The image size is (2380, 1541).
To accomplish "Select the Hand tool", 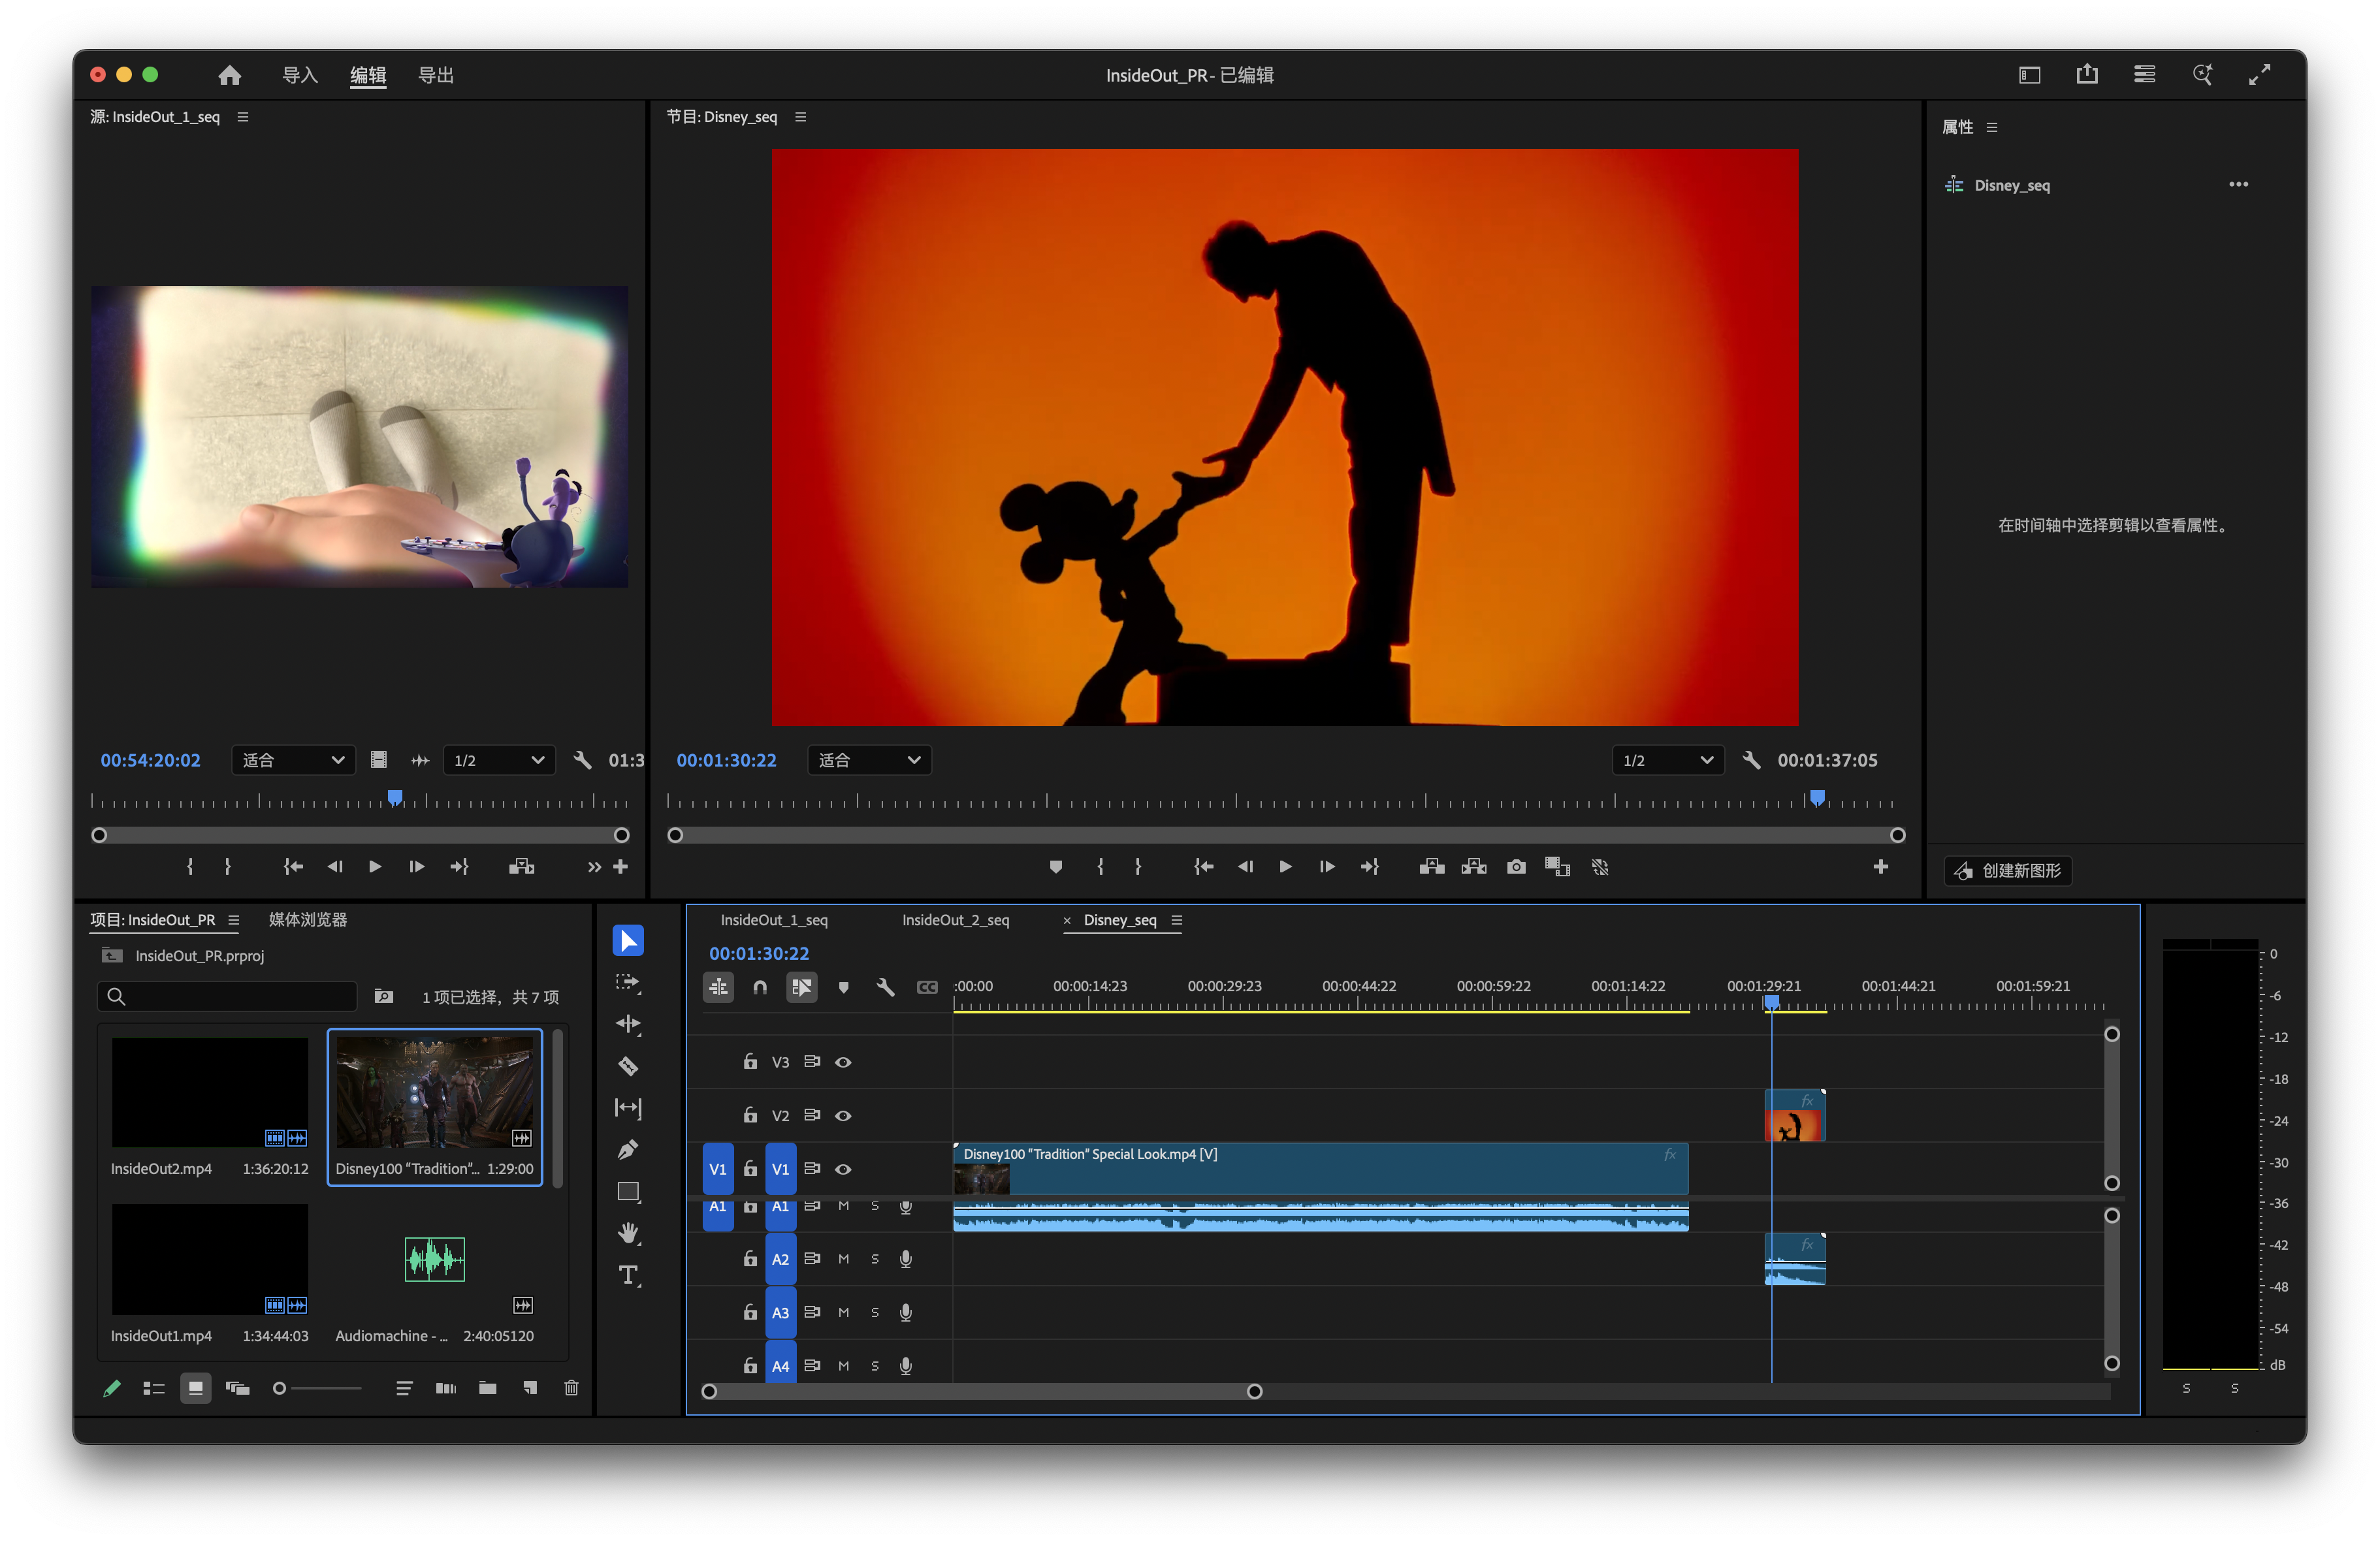I will coord(628,1233).
